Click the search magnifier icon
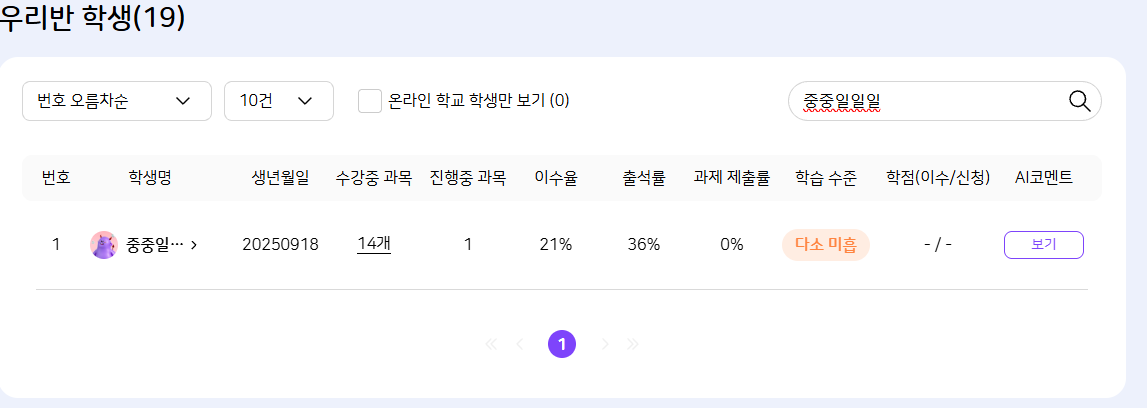Viewport: 1147px width, 408px height. click(x=1079, y=101)
